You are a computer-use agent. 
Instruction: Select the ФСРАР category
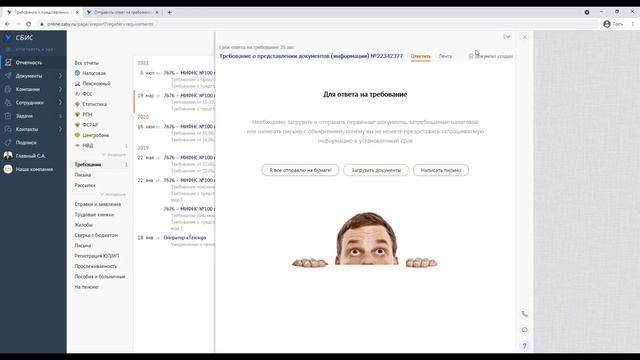[90, 125]
